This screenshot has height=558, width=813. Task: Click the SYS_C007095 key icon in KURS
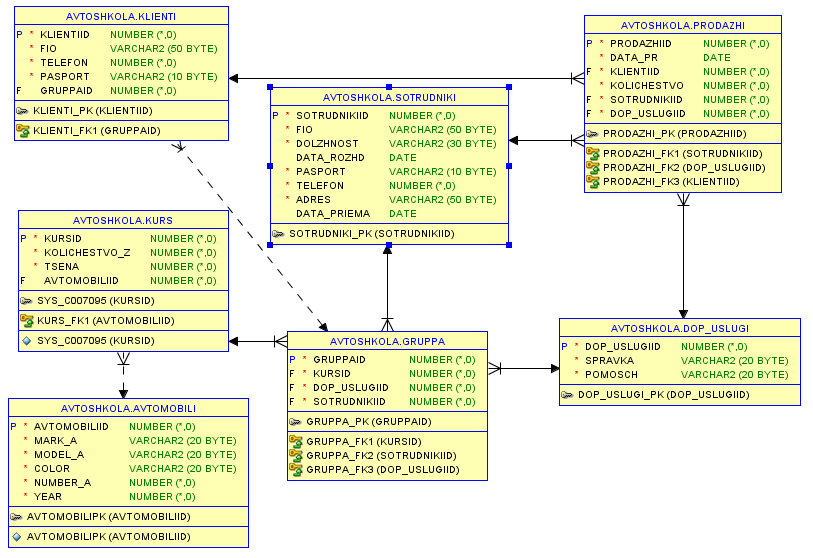(26, 301)
